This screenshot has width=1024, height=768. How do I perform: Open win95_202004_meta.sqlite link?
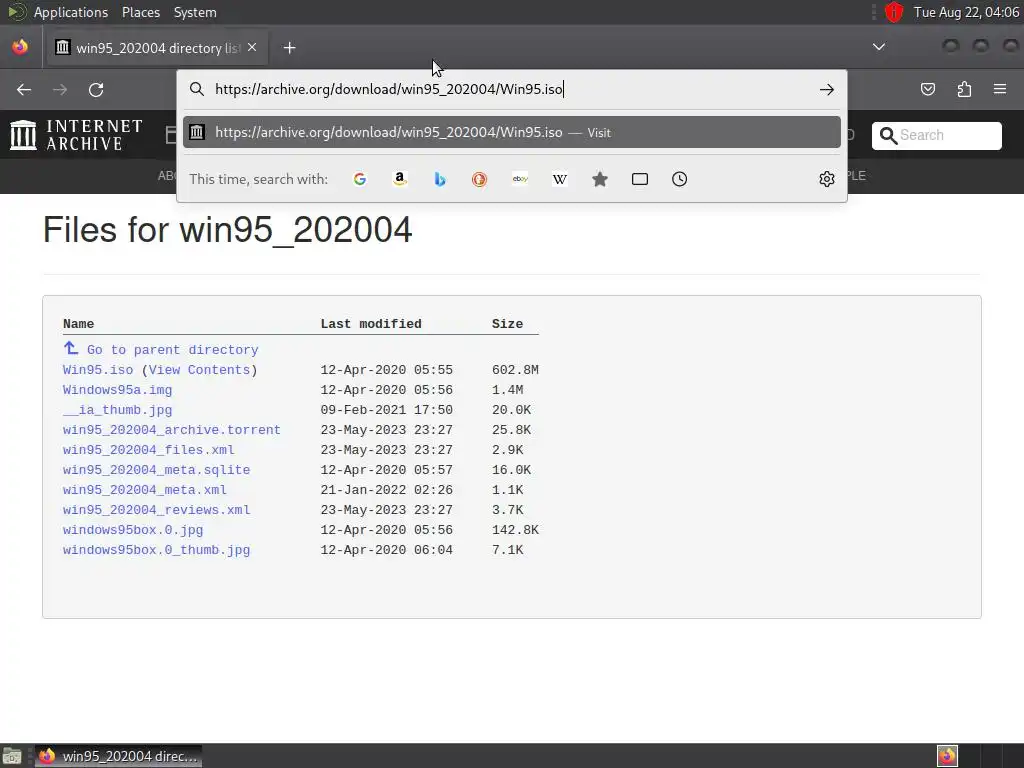coord(156,470)
